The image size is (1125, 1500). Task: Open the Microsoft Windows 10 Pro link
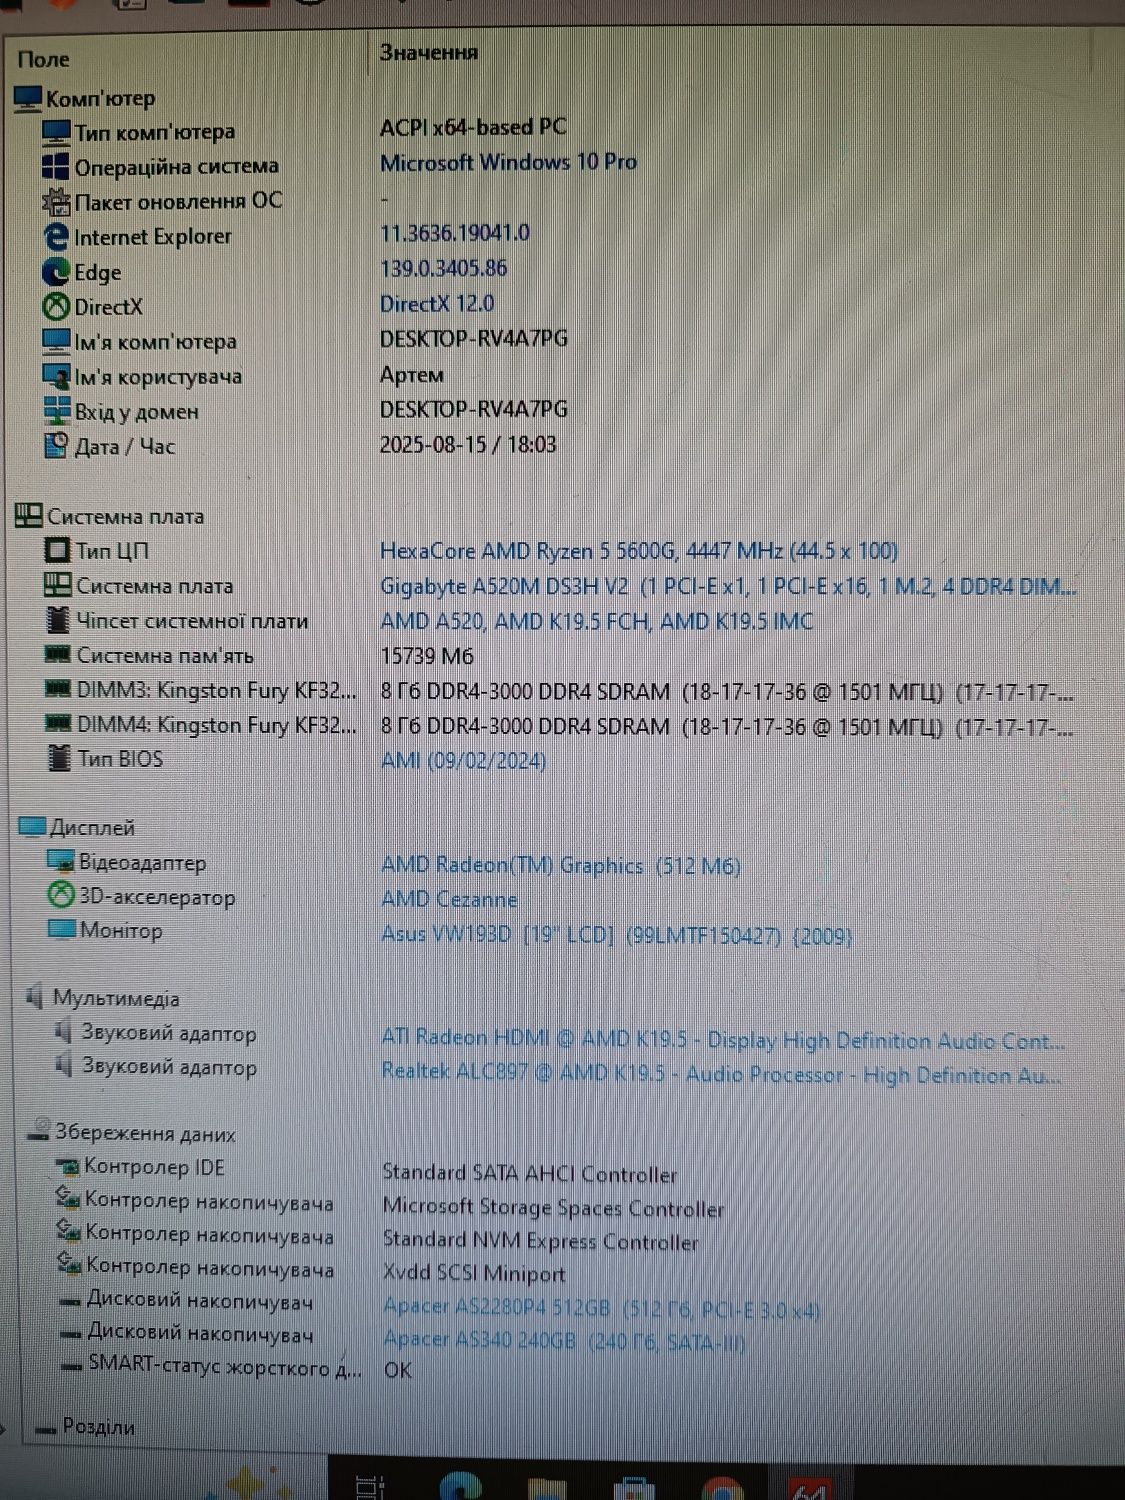(508, 162)
